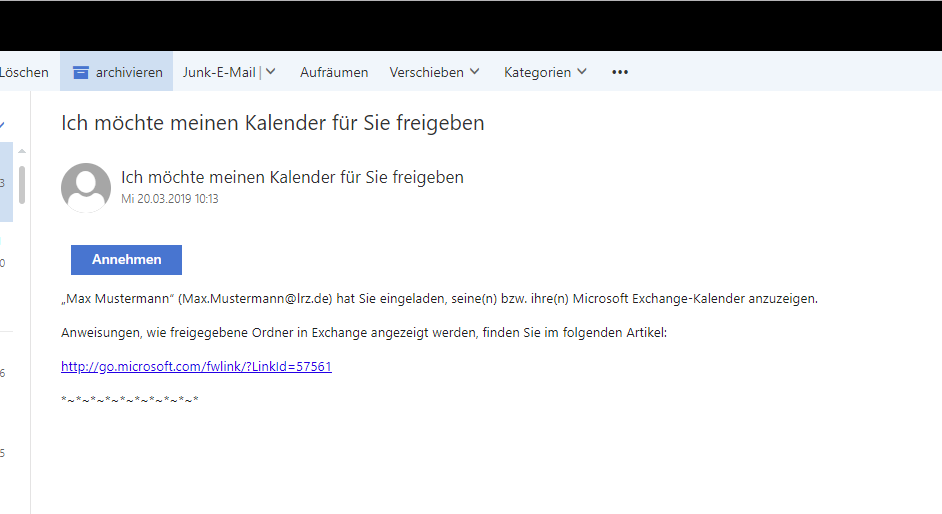This screenshot has height=514, width=942.
Task: Click the blue checkmark in the left pane
Action: (x=2, y=125)
